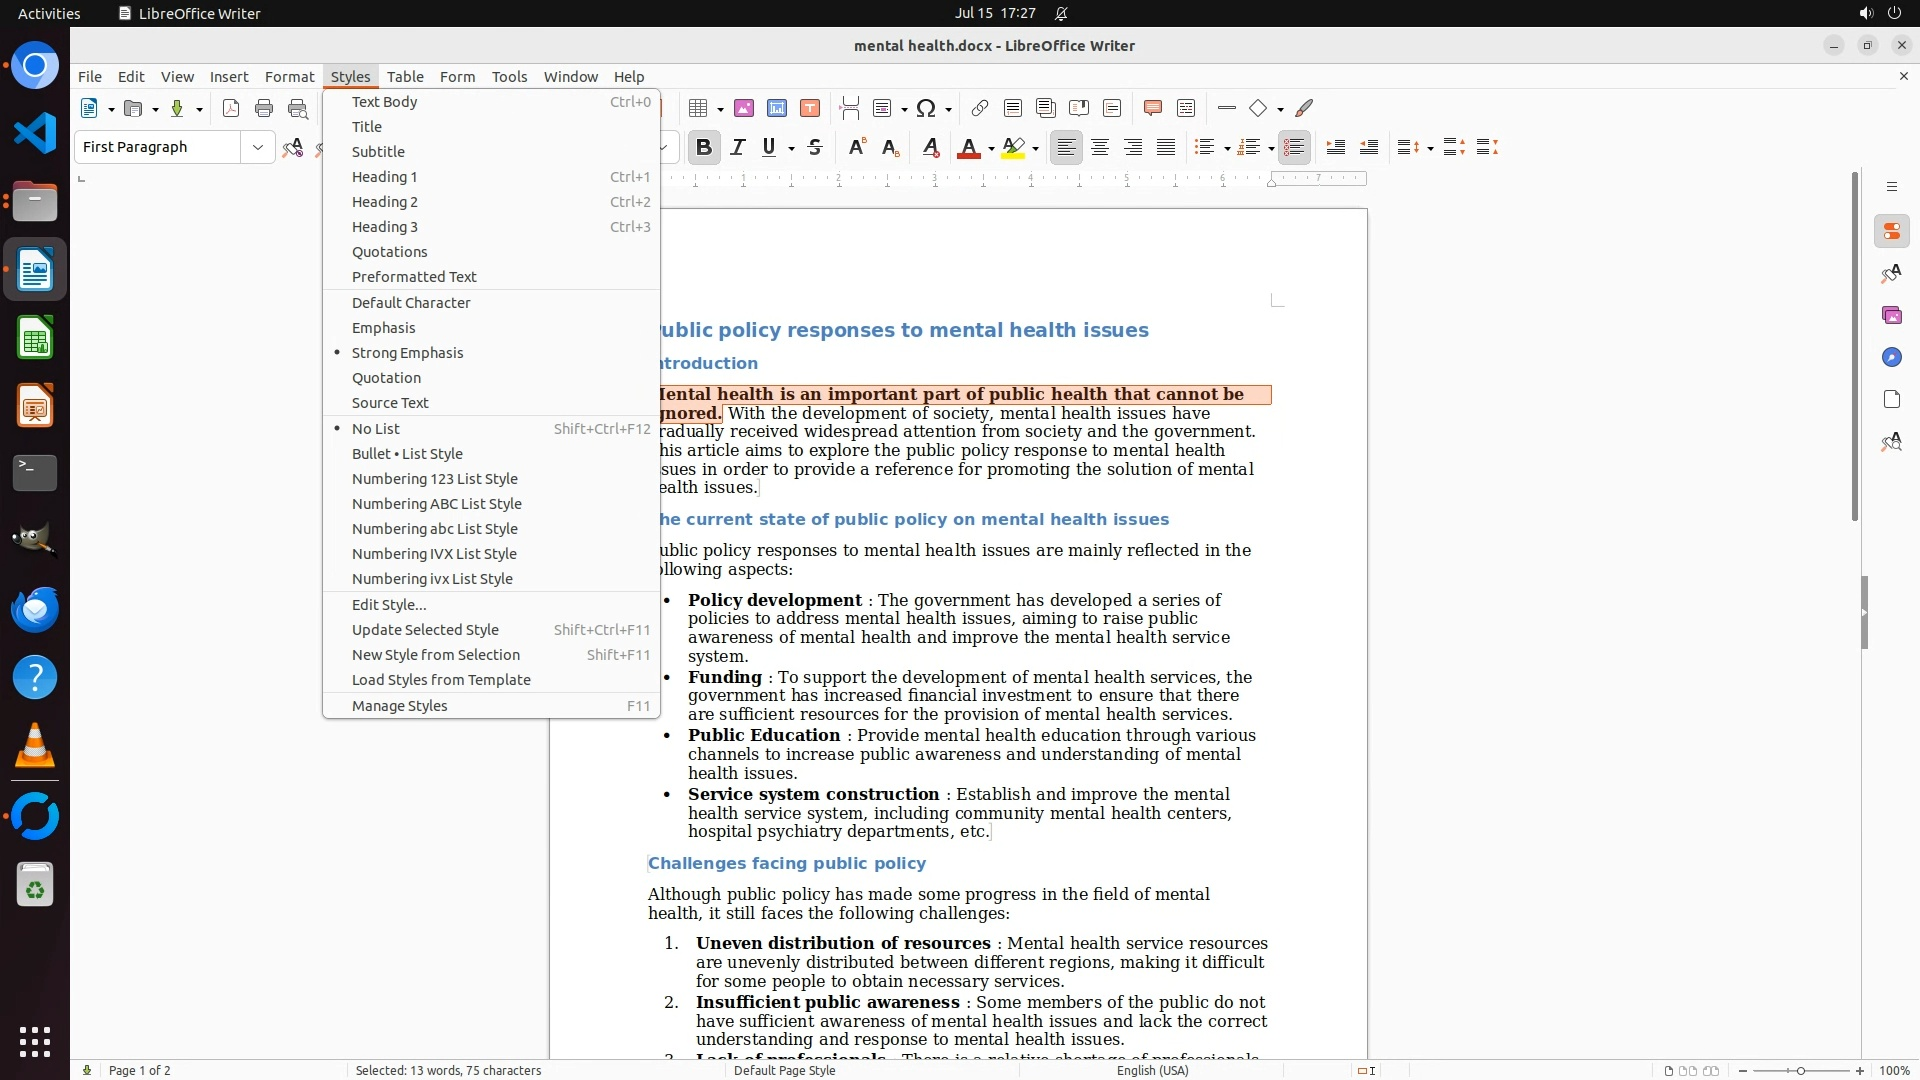Viewport: 1920px width, 1080px height.
Task: Open the font color dropdown arrow
Action: [991, 148]
